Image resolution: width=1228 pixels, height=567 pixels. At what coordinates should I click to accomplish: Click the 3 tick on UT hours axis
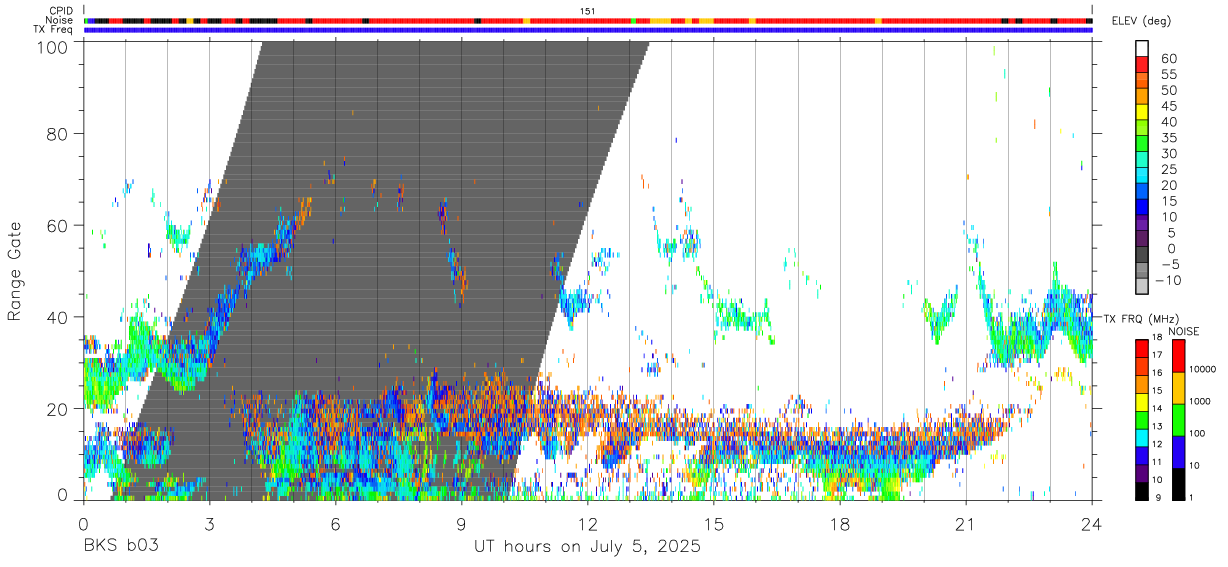pyautogui.click(x=209, y=524)
